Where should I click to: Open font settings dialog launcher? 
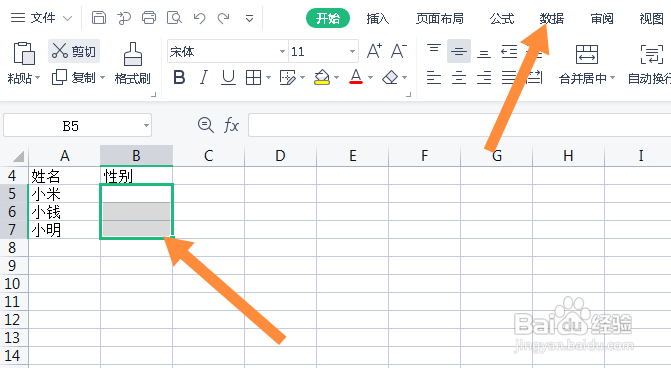click(409, 95)
